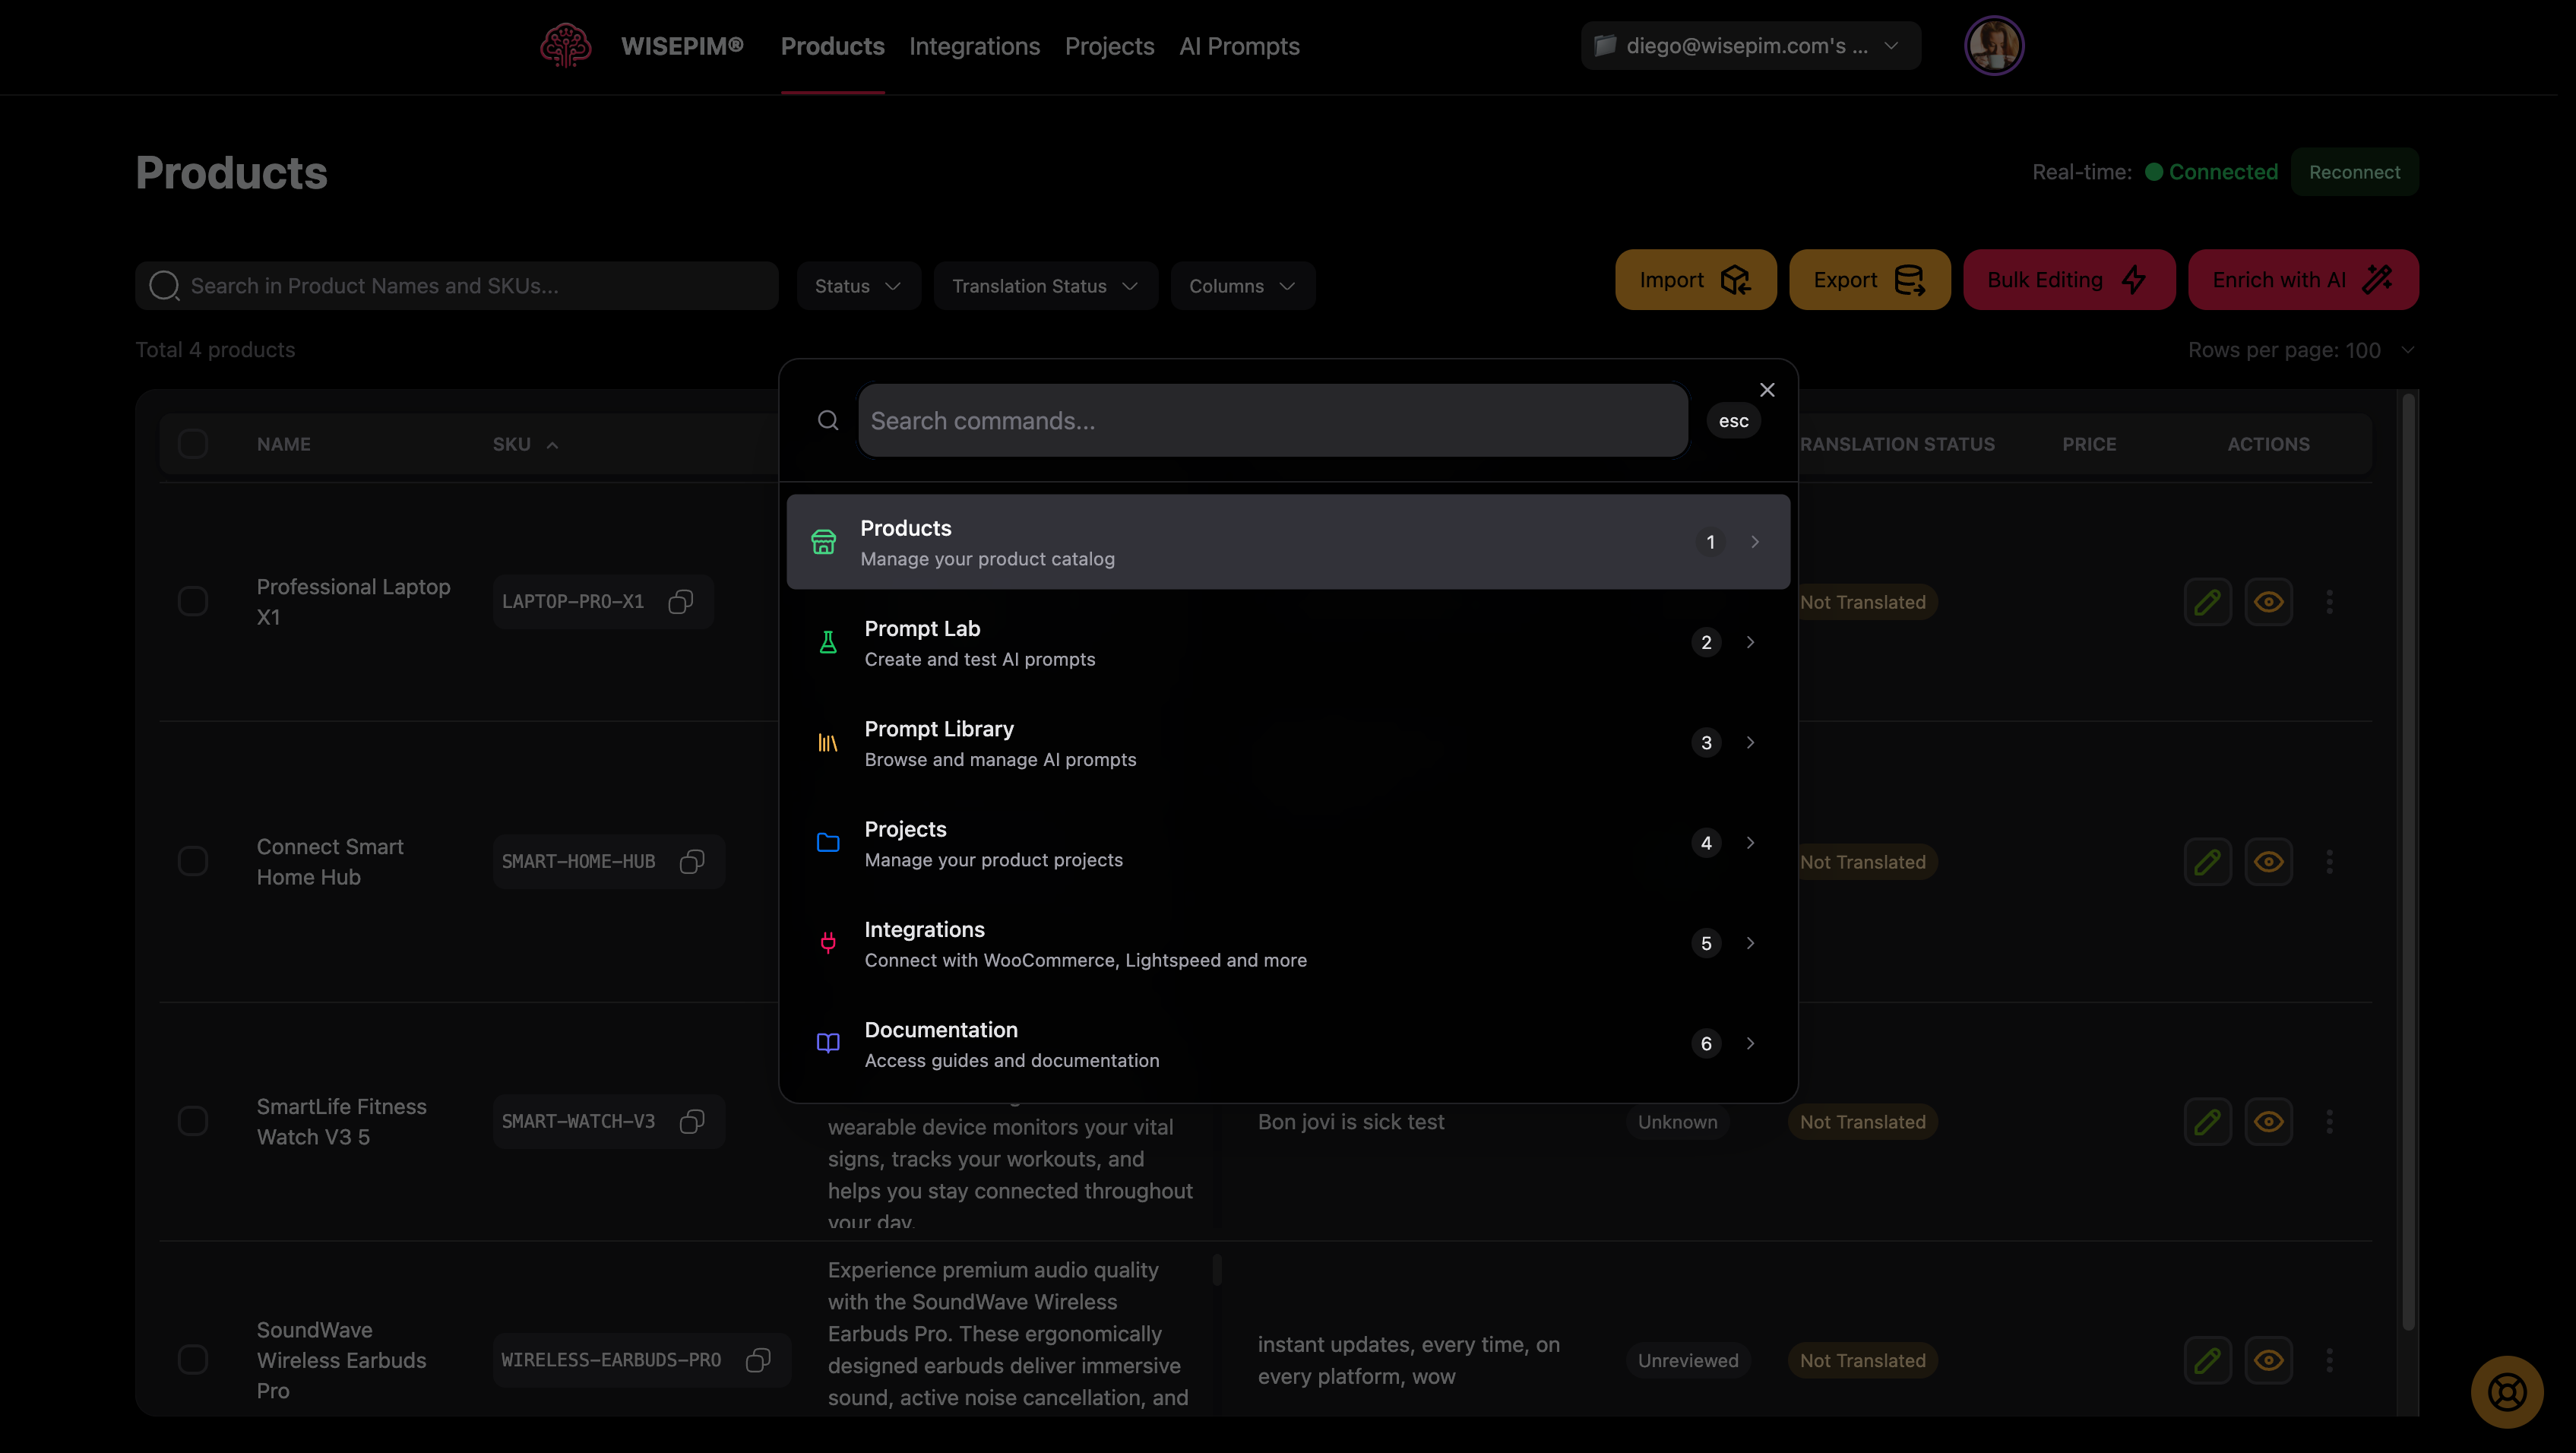Focus the Search commands input field

1272,421
